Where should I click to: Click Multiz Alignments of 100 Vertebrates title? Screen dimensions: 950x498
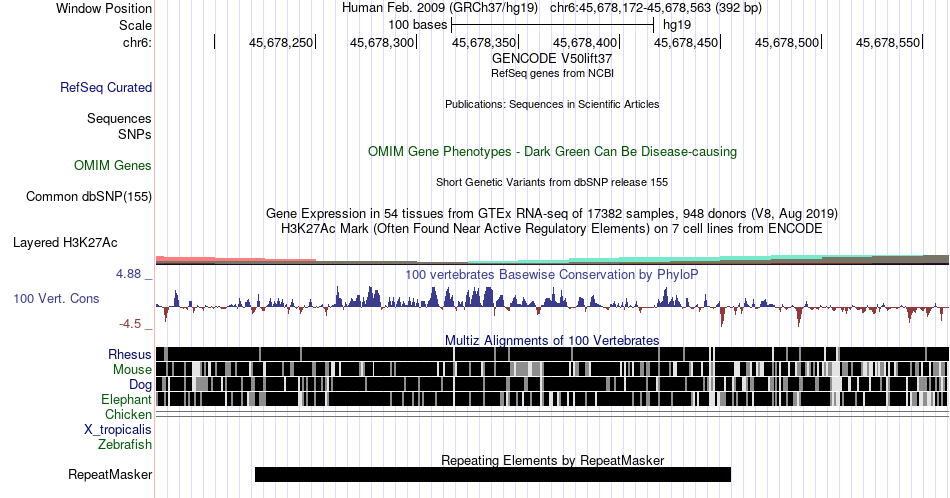552,340
